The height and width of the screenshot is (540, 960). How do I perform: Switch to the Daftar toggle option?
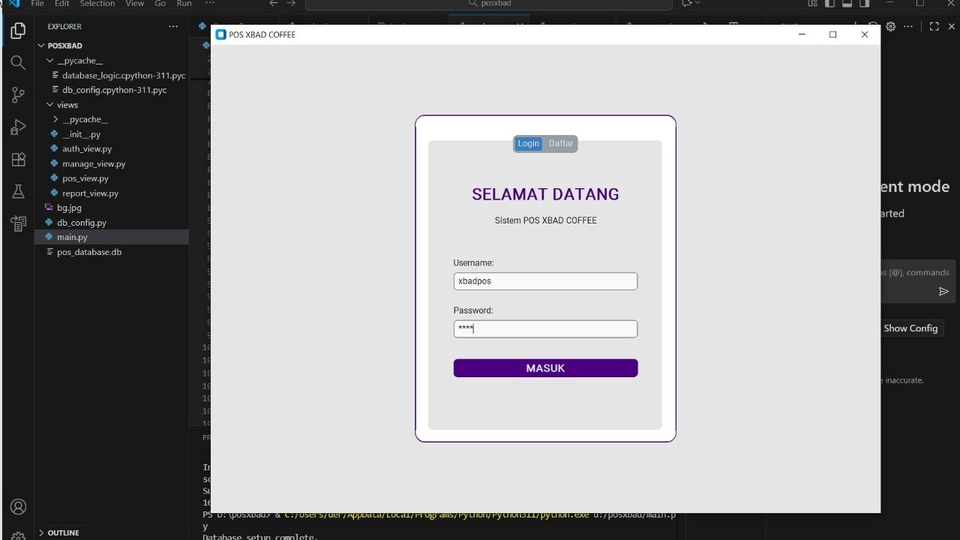[561, 144]
